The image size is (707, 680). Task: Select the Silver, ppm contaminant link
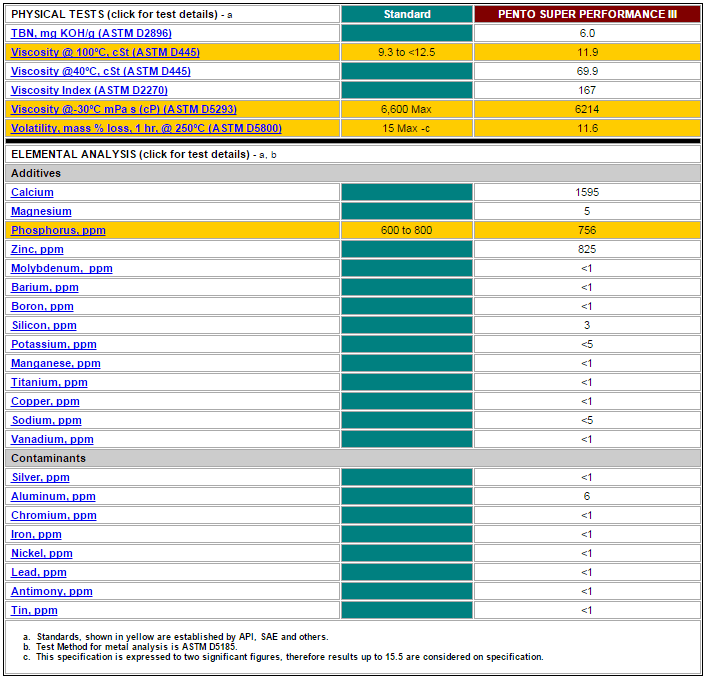pyautogui.click(x=40, y=477)
